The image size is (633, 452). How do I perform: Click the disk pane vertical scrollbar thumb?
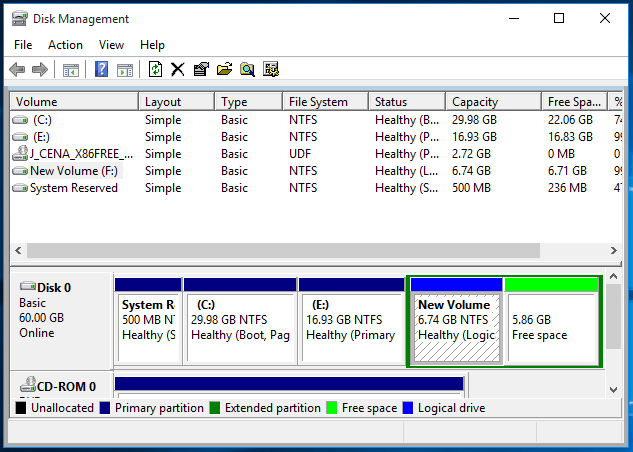(x=614, y=316)
